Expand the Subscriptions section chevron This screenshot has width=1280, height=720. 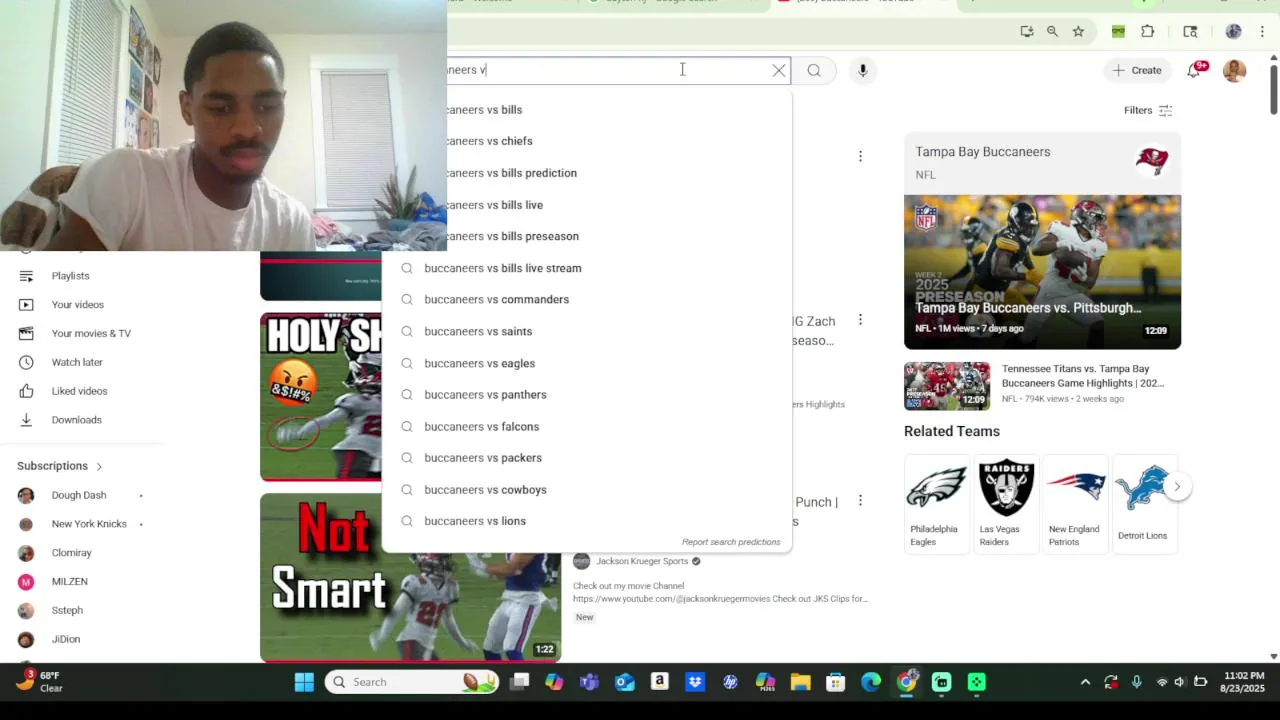pos(99,466)
